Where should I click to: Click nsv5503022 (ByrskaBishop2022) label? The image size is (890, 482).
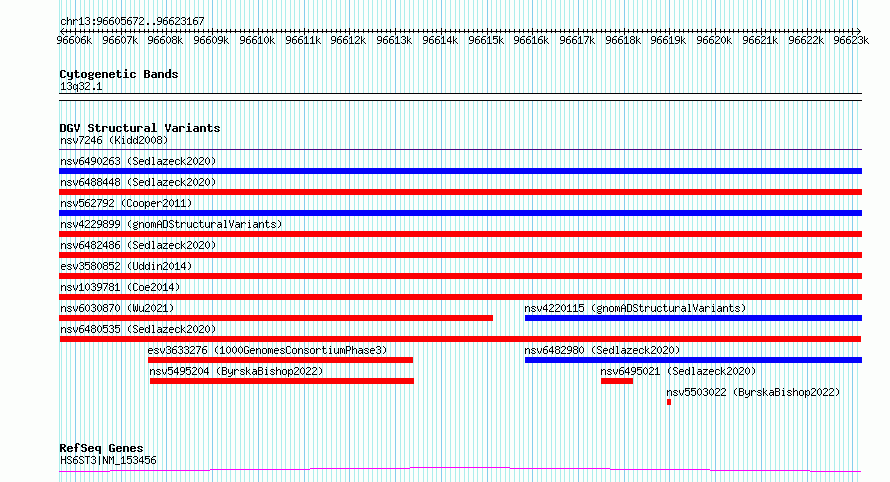coord(753,392)
